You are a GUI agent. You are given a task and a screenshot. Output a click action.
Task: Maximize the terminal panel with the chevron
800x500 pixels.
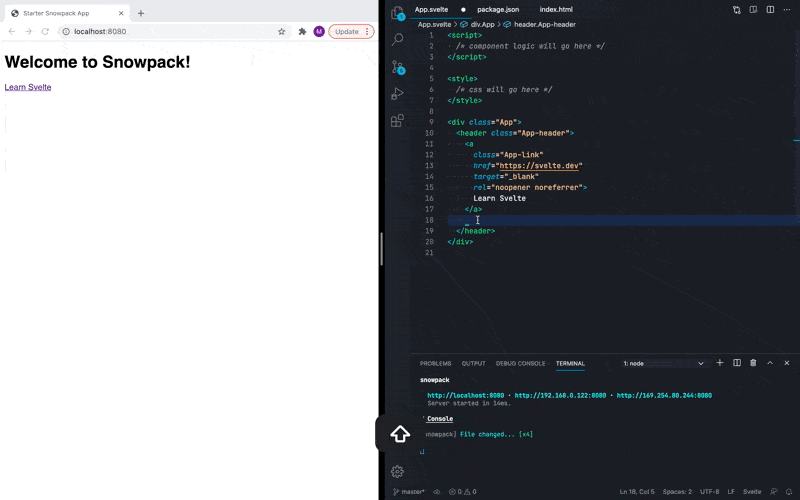[770, 363]
